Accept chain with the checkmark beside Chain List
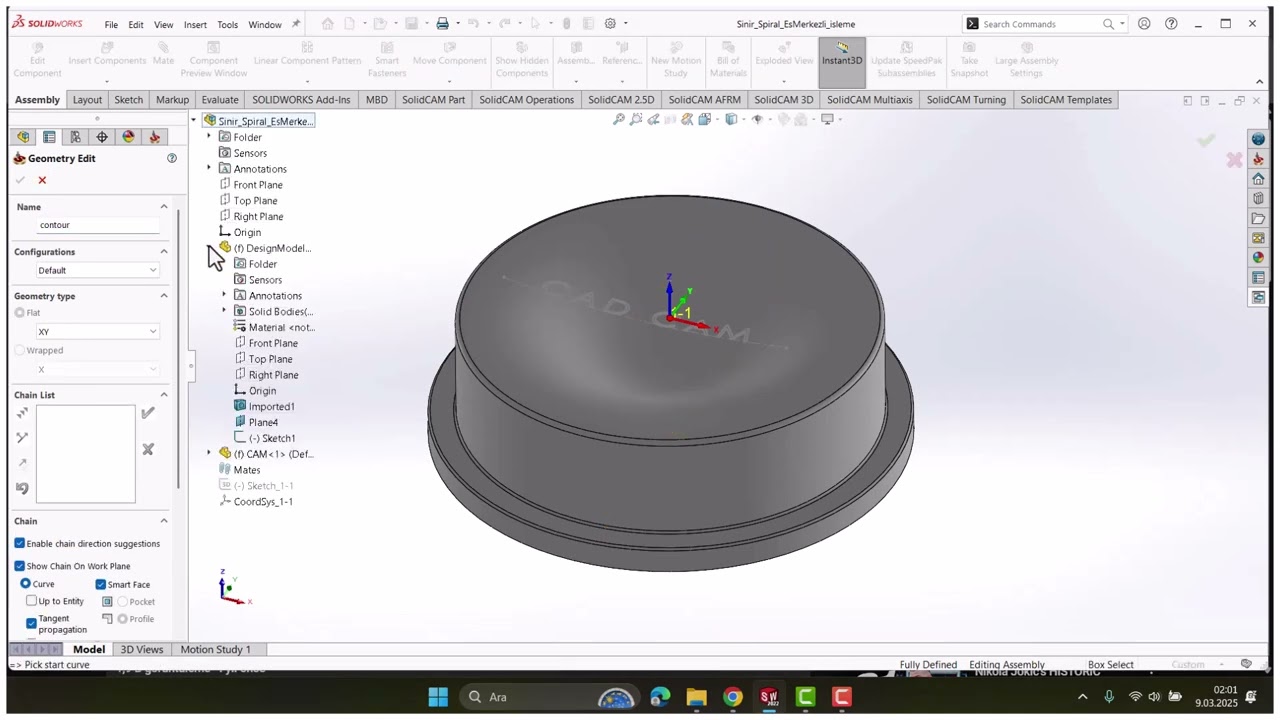The width and height of the screenshot is (1280, 720). click(x=148, y=413)
